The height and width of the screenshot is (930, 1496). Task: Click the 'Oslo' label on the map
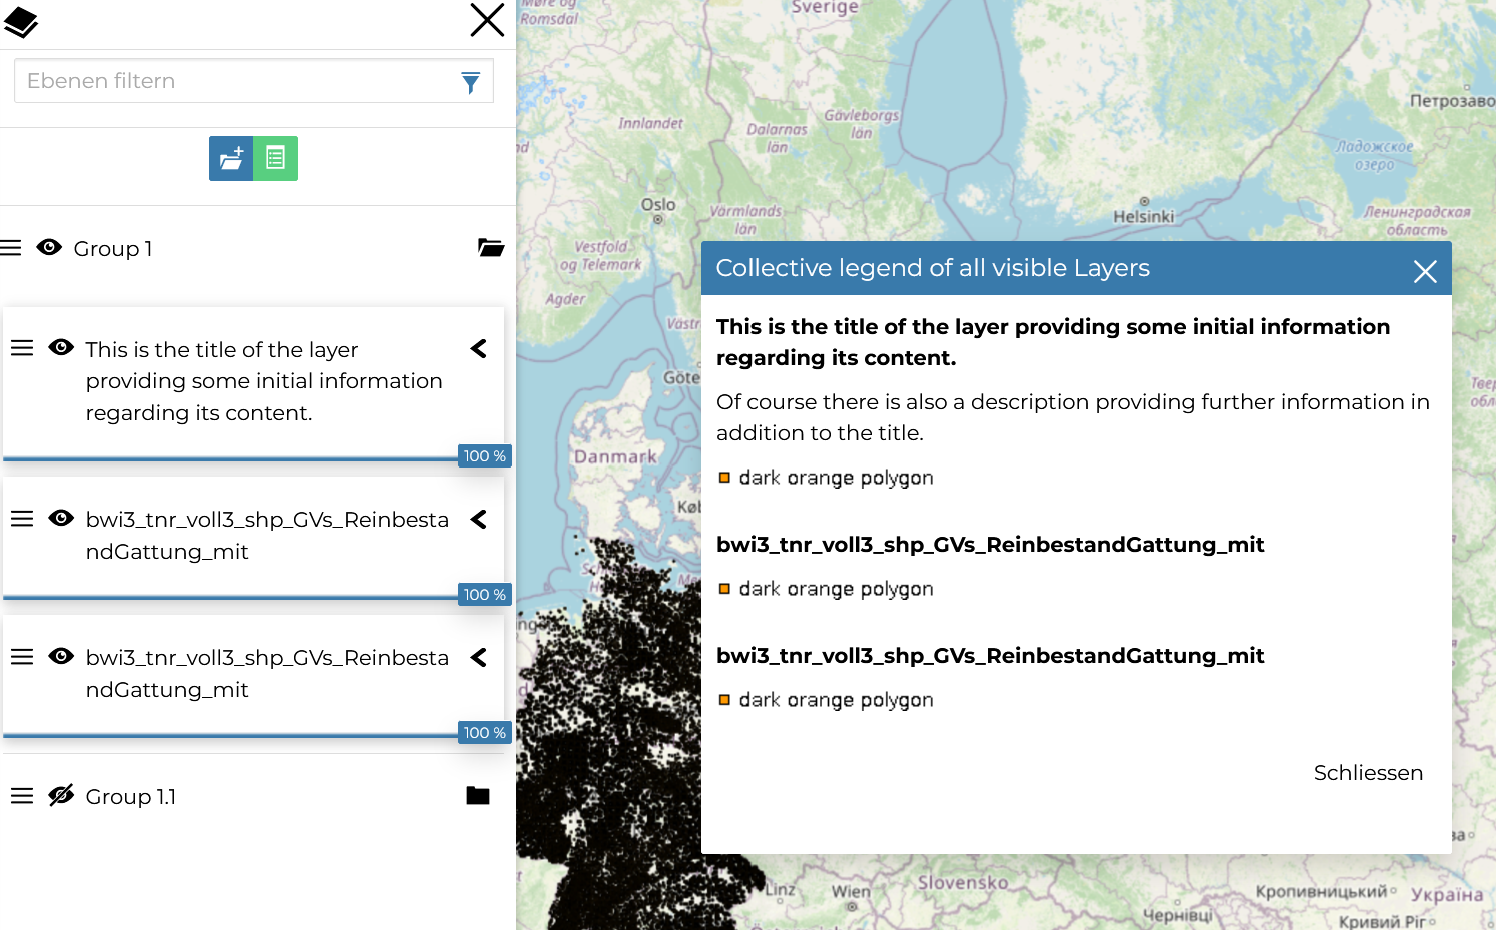pos(658,205)
